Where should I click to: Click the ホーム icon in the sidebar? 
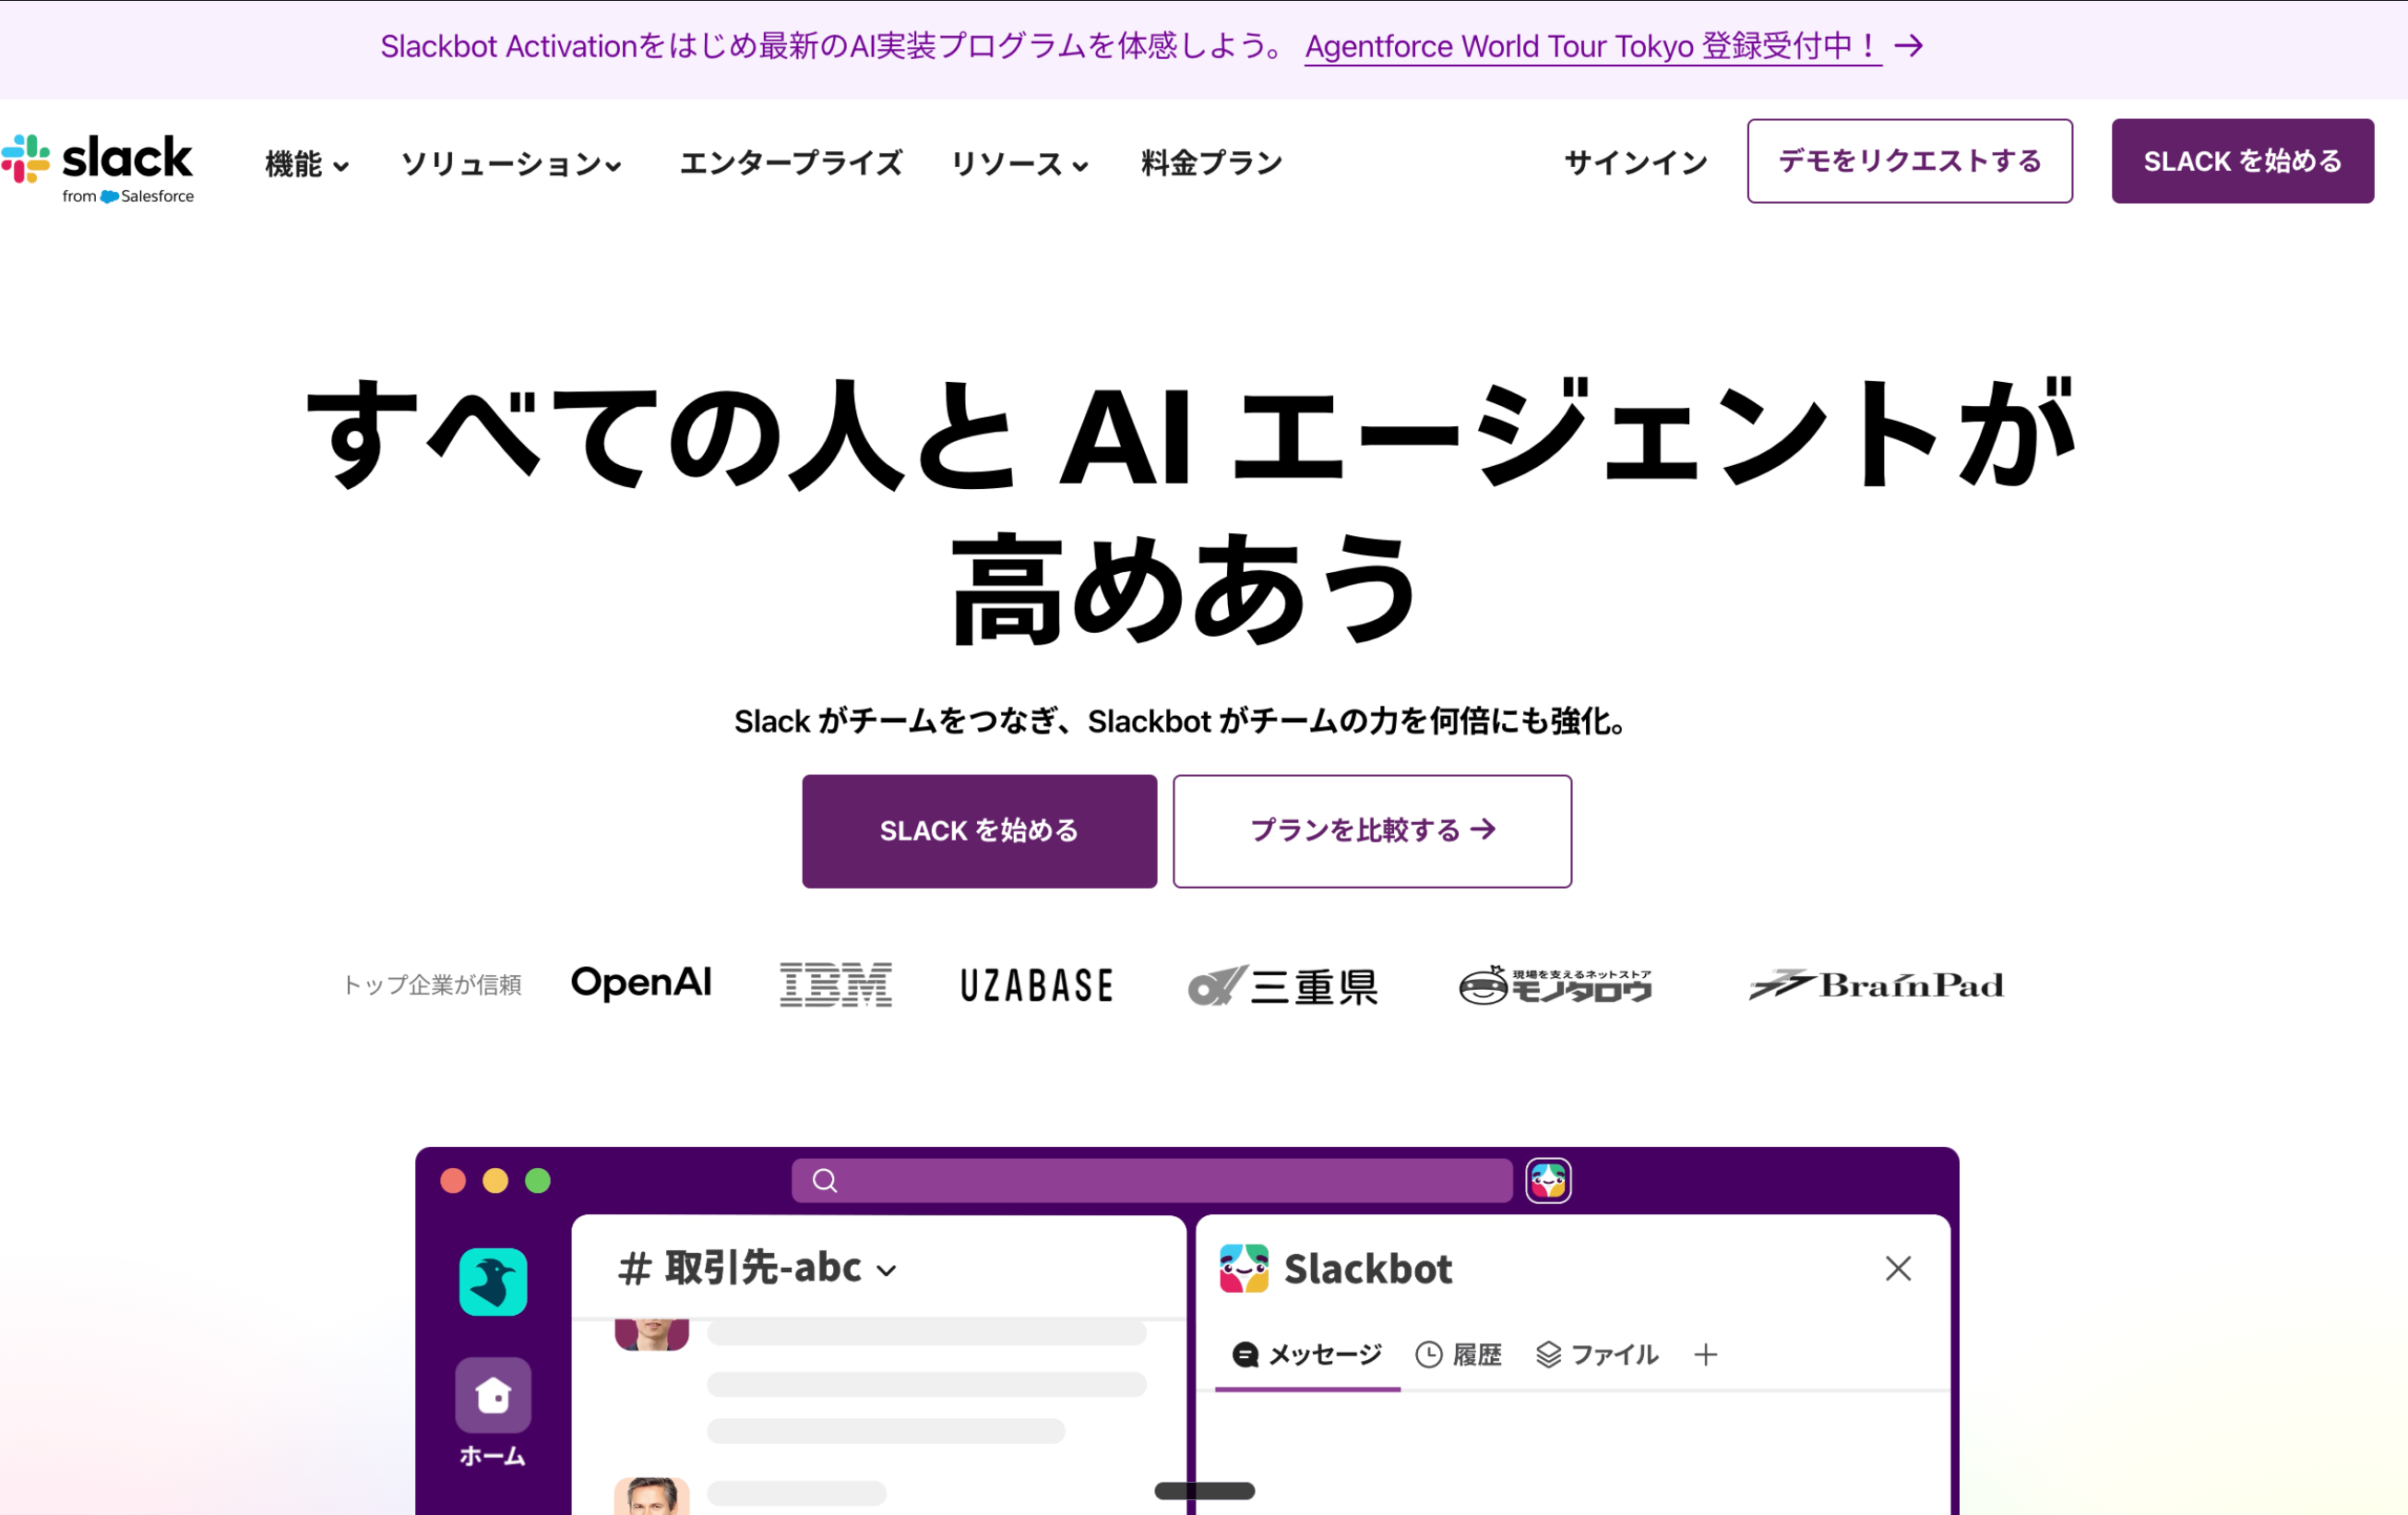(x=493, y=1395)
